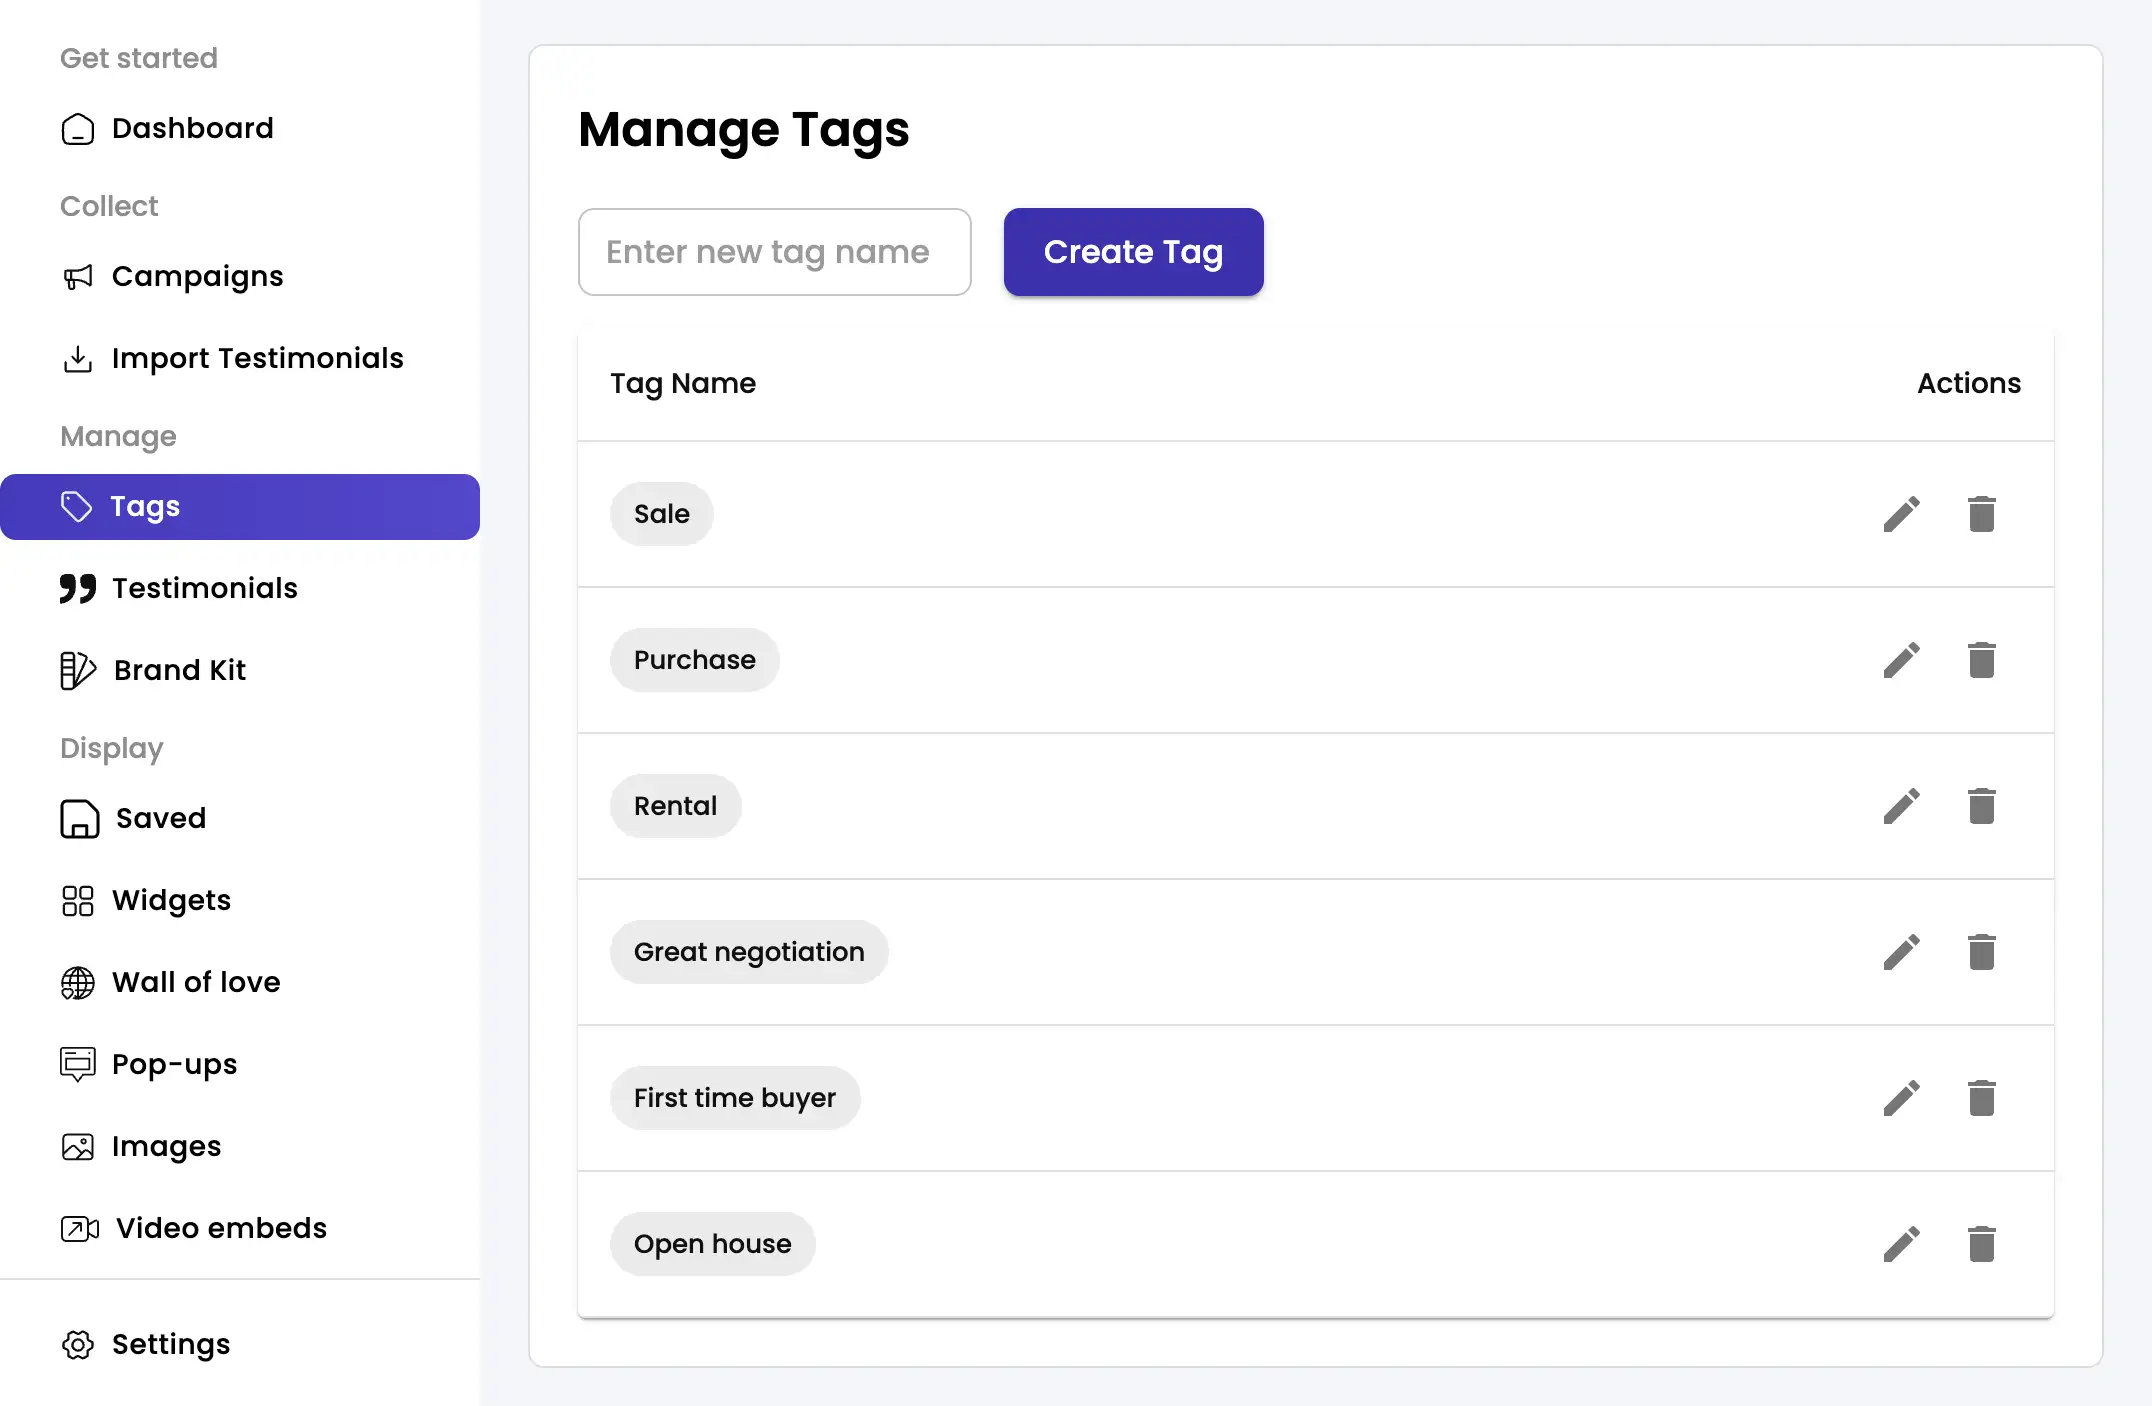Select the Testimonials quote icon
Image resolution: width=2152 pixels, height=1406 pixels.
tap(78, 589)
